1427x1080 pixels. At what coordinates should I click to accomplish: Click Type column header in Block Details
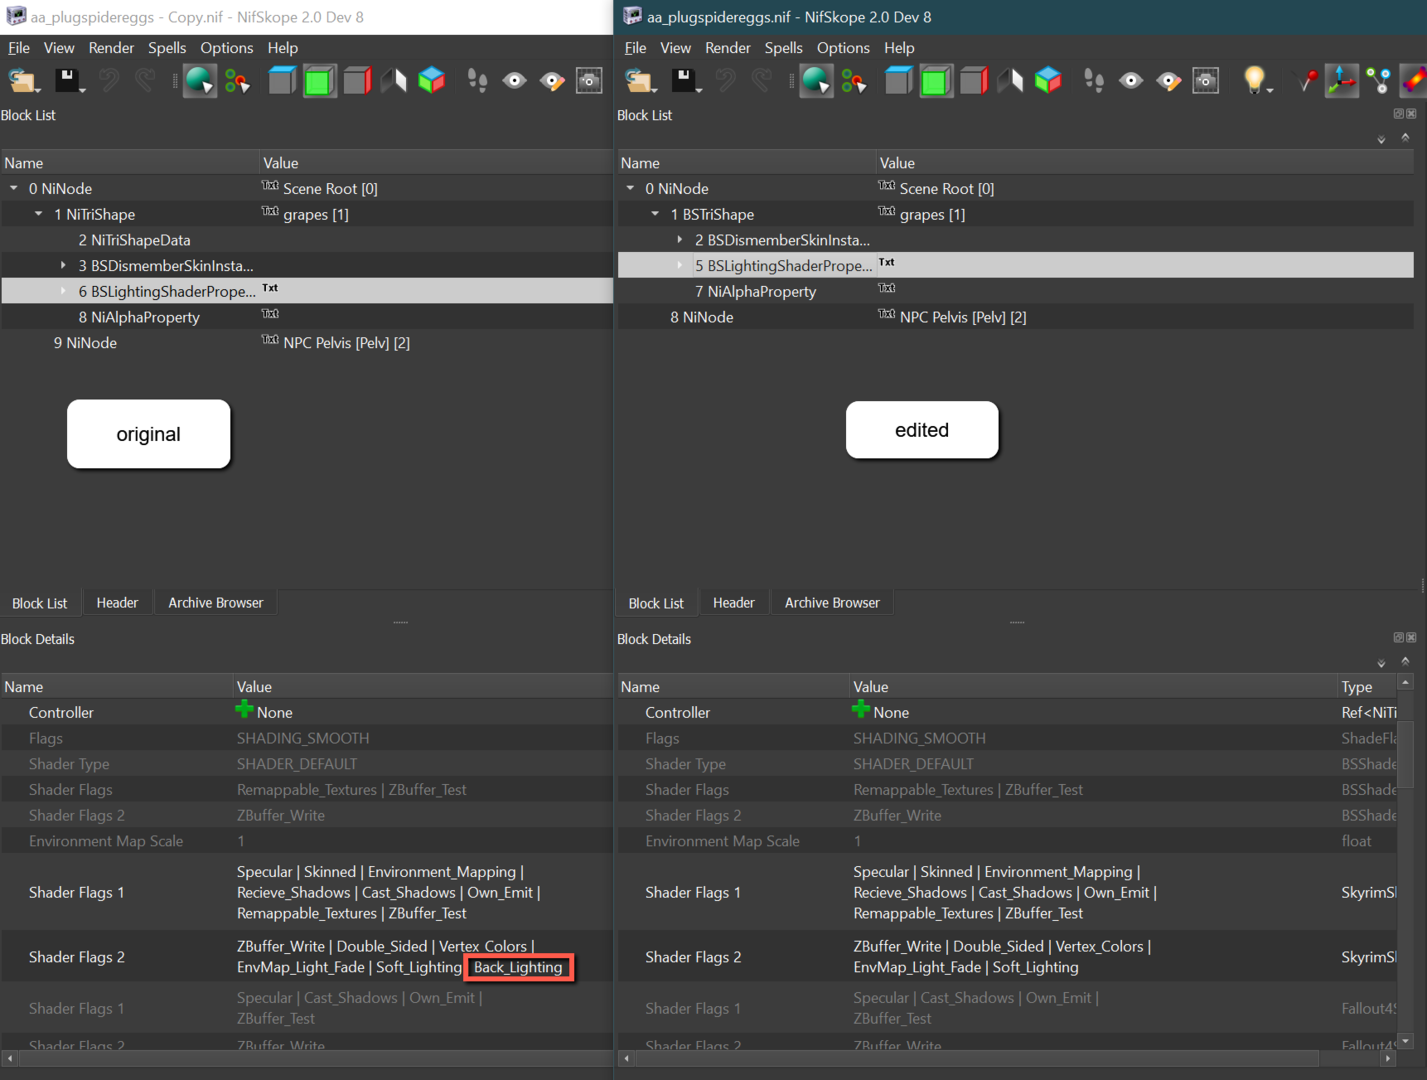pyautogui.click(x=1367, y=687)
